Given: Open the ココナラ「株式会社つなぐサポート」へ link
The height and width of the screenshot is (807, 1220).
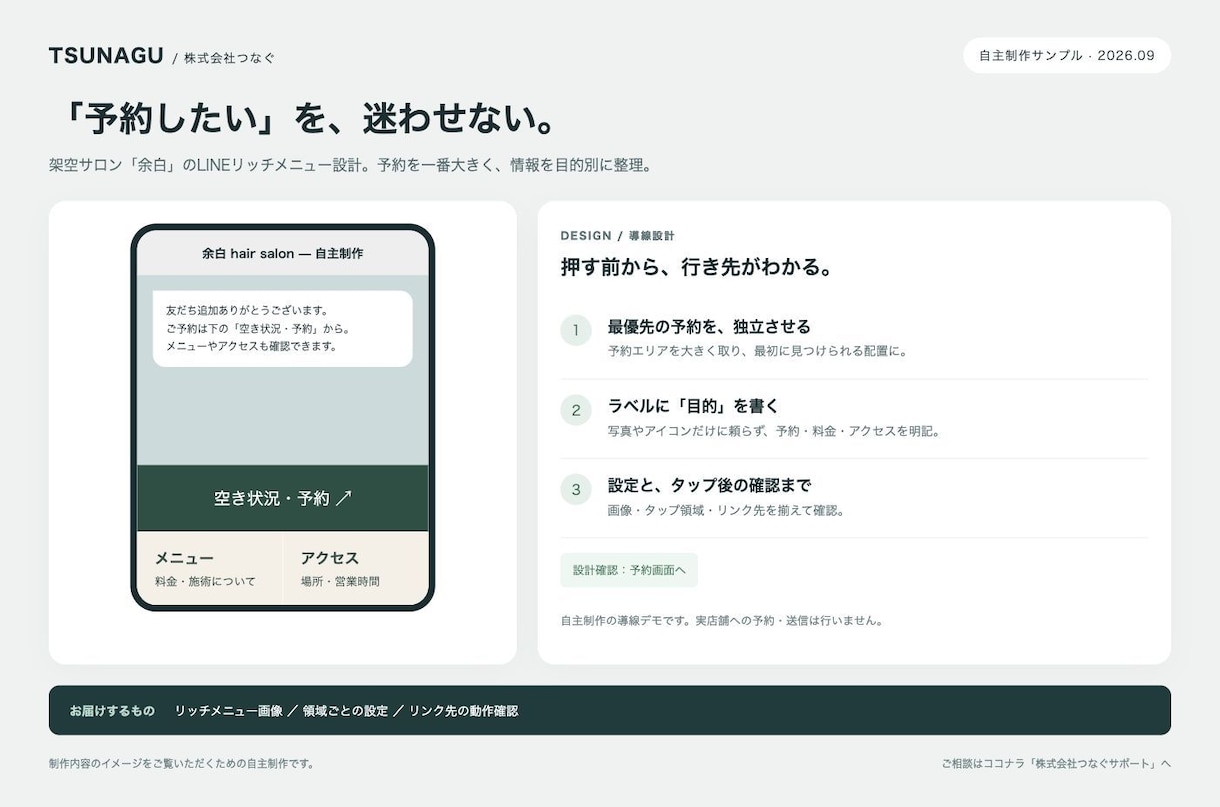Looking at the screenshot, I should point(1056,764).
